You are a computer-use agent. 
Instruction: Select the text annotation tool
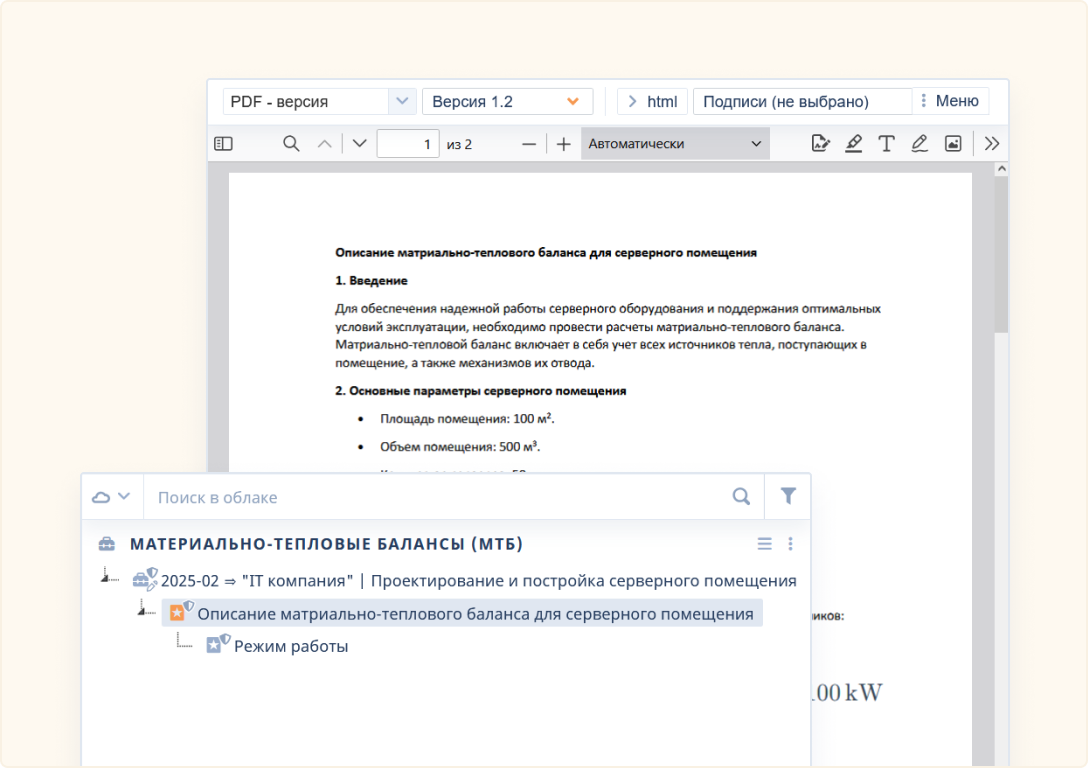pyautogui.click(x=886, y=144)
